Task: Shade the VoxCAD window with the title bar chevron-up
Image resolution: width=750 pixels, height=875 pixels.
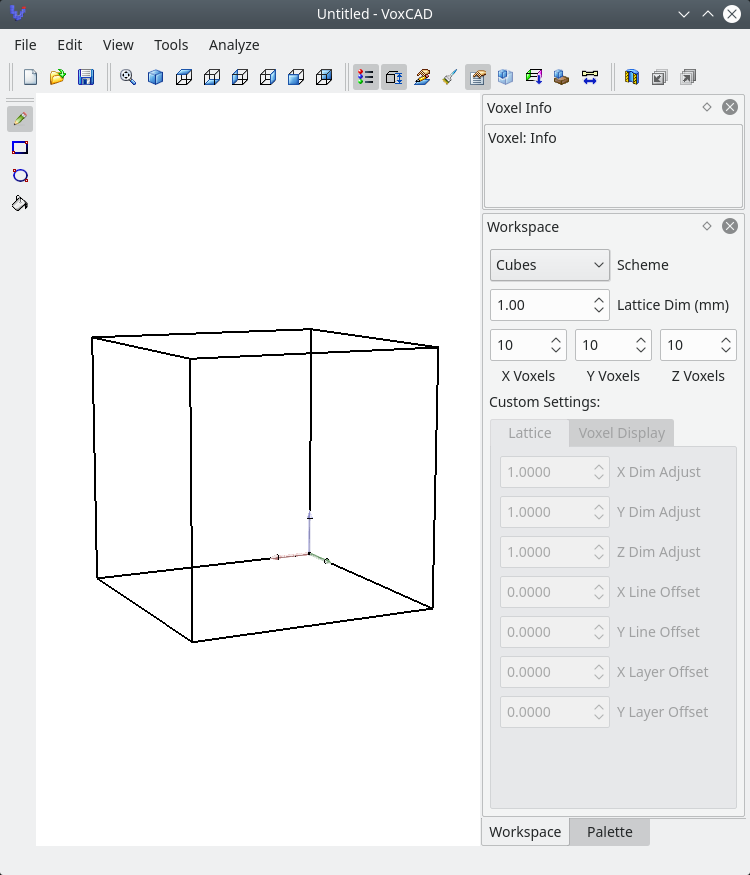Action: click(x=708, y=14)
